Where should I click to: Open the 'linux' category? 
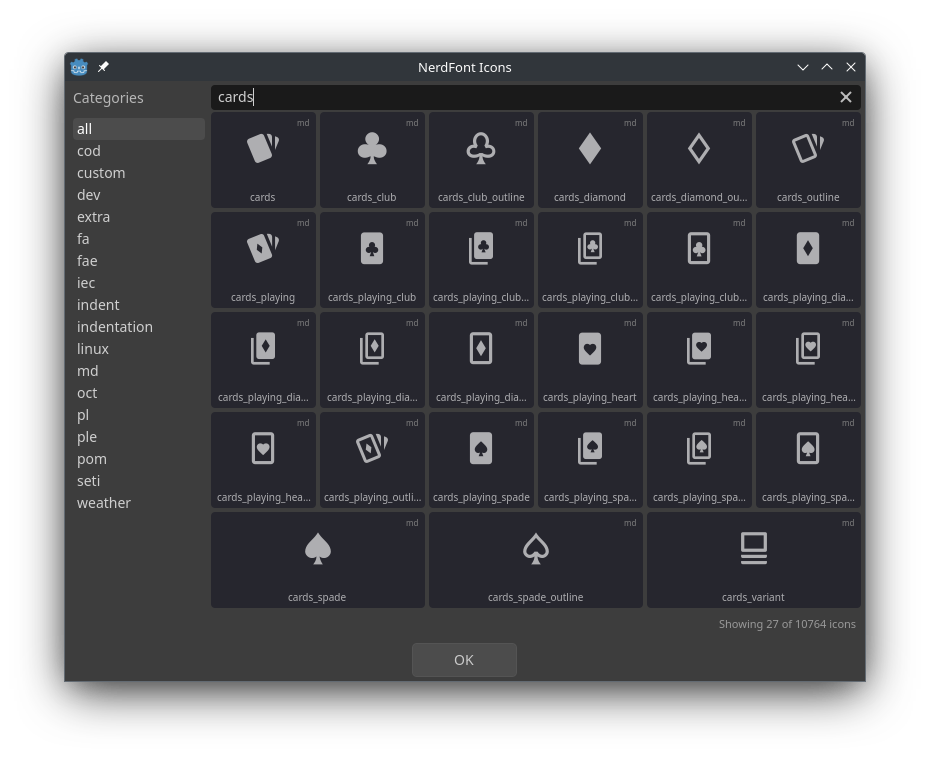pyautogui.click(x=139, y=349)
